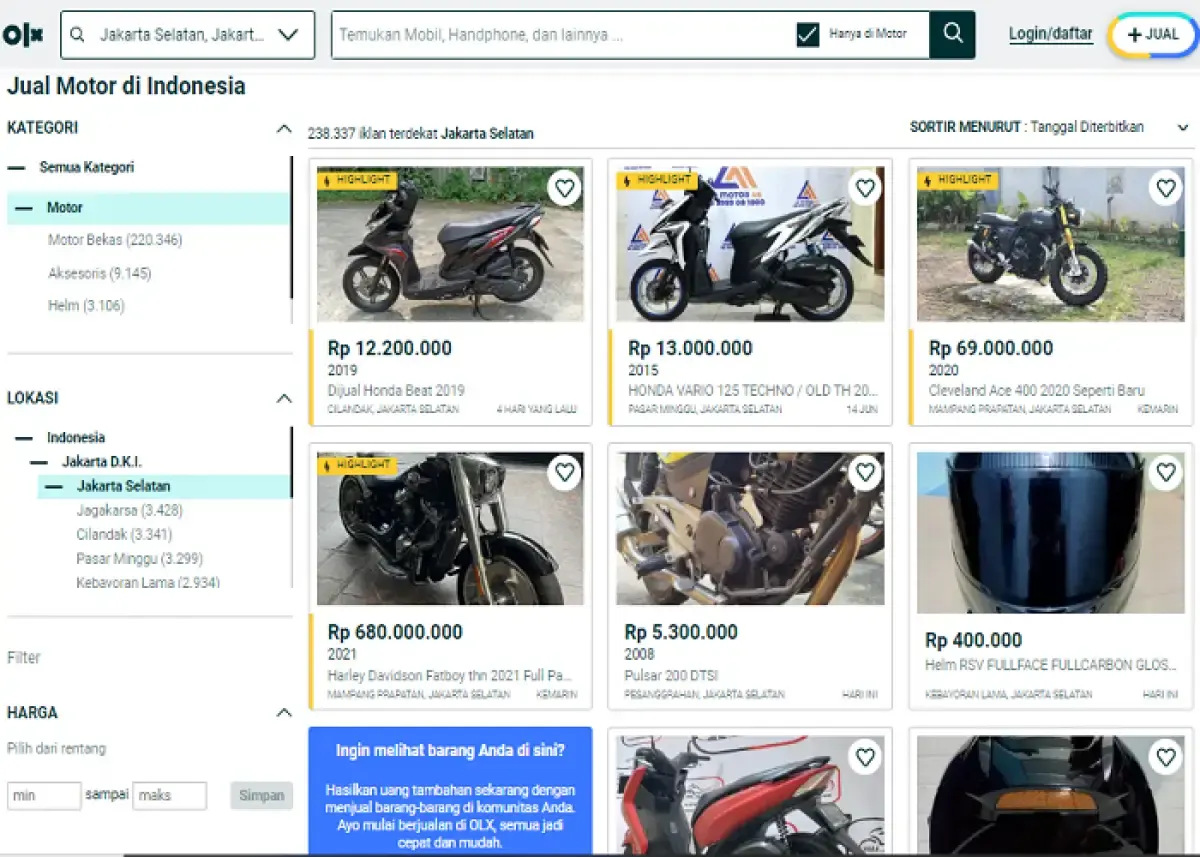Open Honda Beat 2019 photo

[x=450, y=244]
